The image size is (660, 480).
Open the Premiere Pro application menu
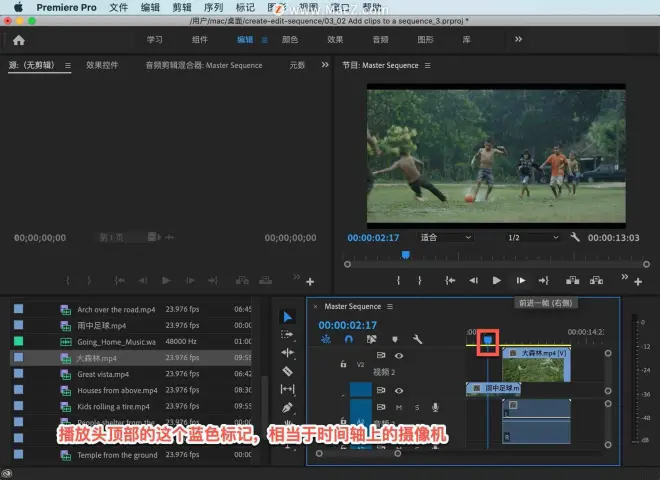pos(66,8)
